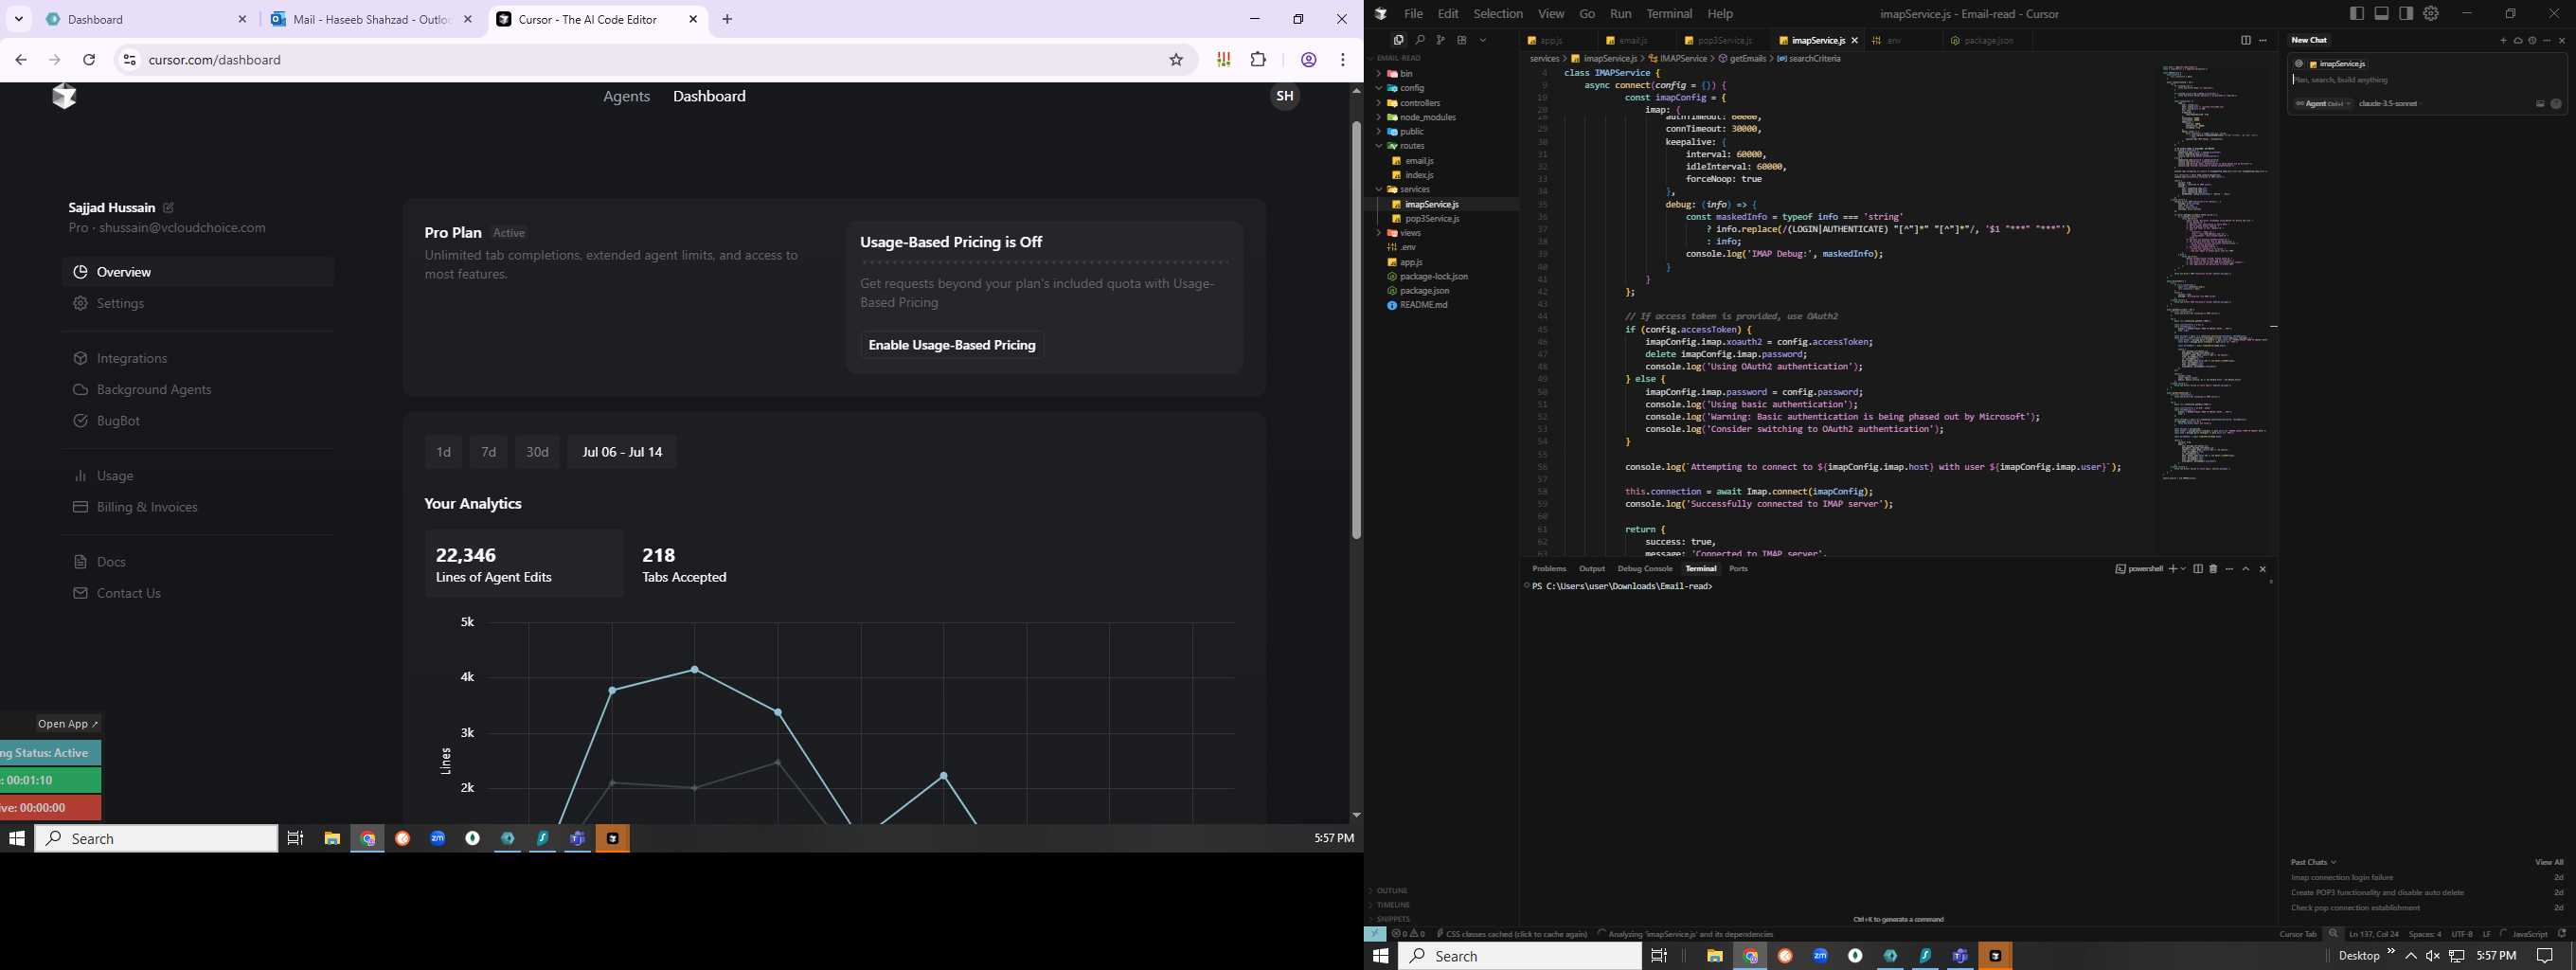Open Settings in the dashboard sidebar
The width and height of the screenshot is (2576, 970).
coord(198,303)
